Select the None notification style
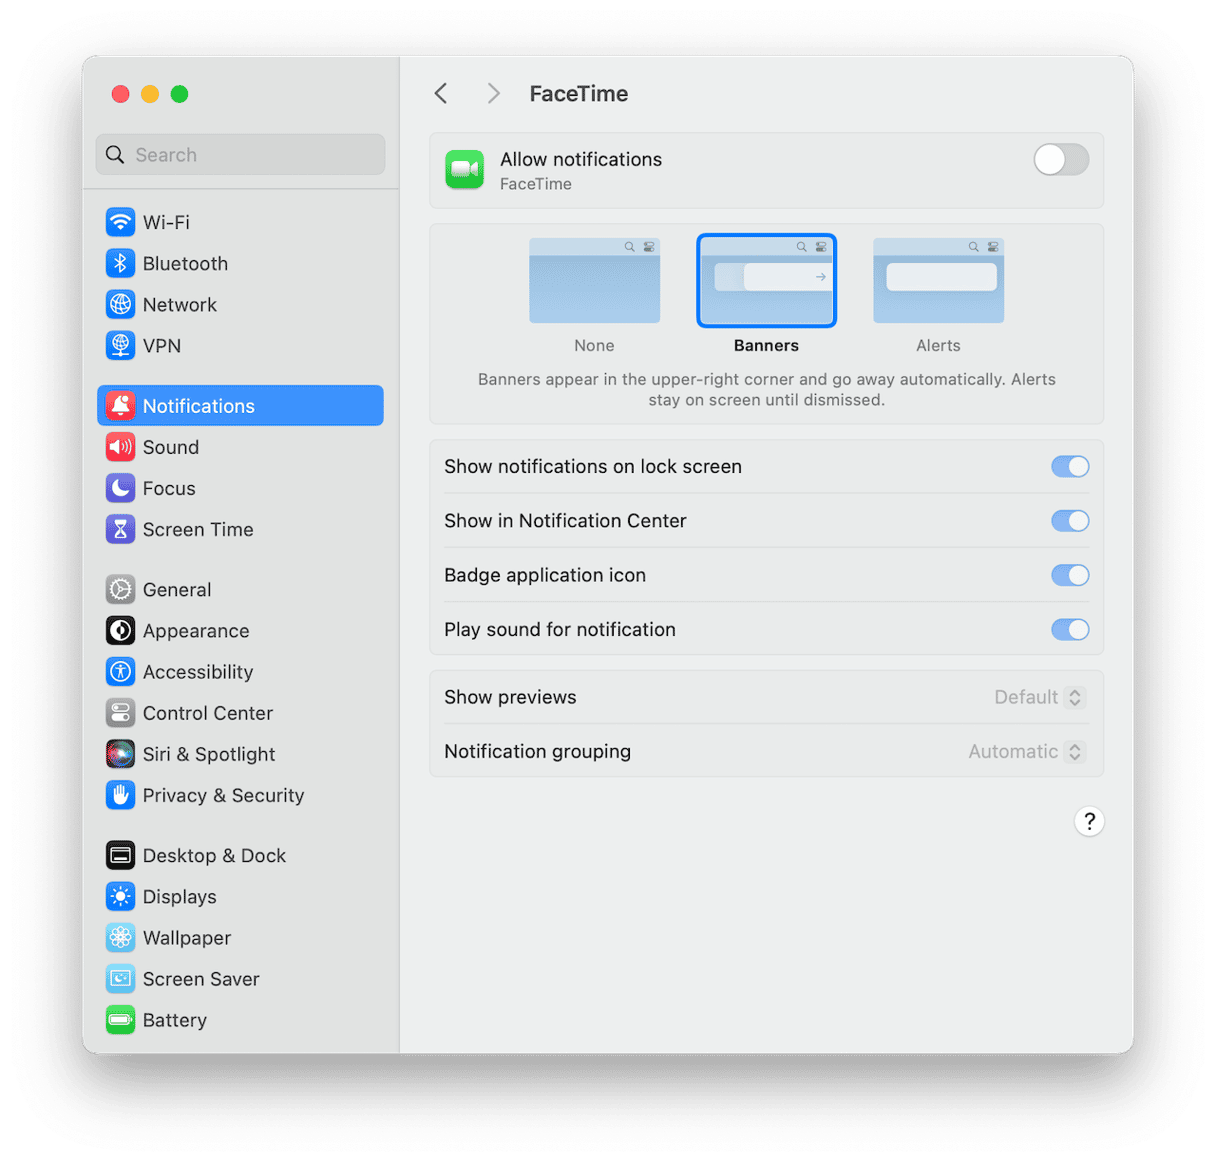 594,281
